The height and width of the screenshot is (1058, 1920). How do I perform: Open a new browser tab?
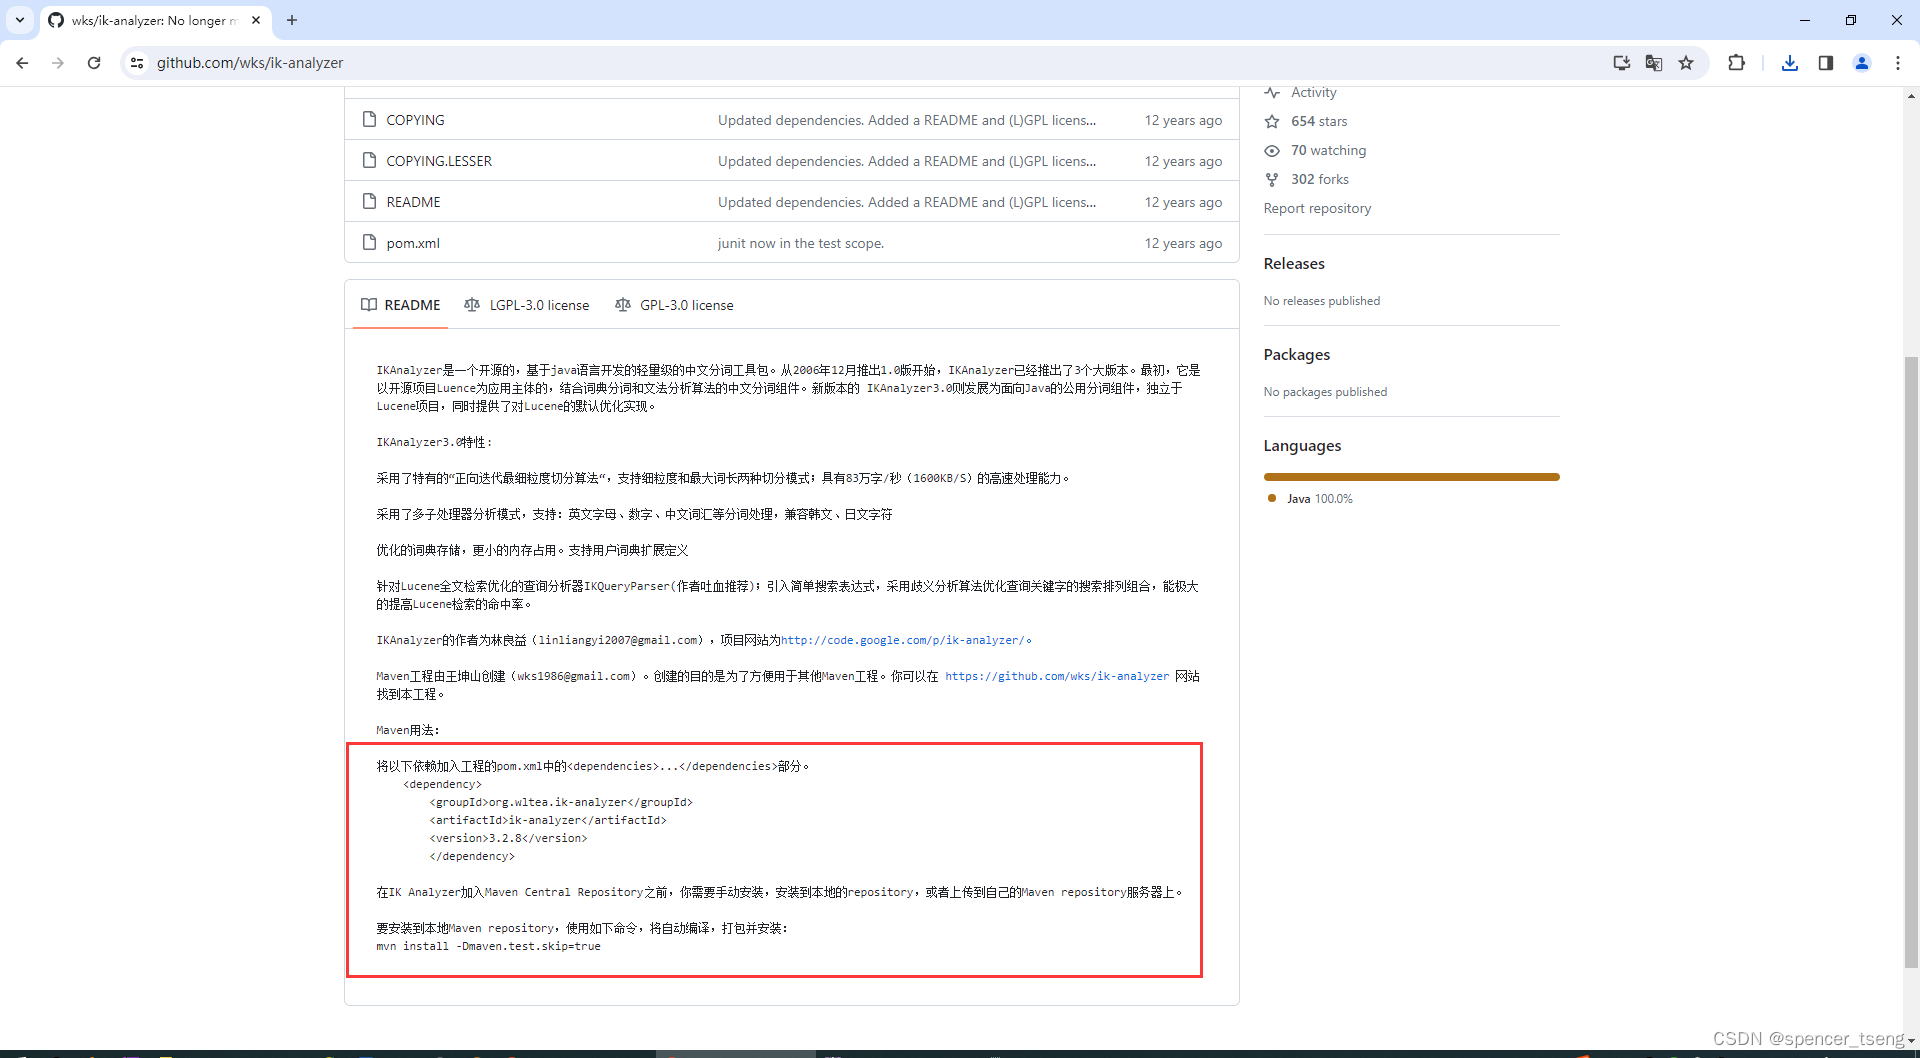[x=292, y=20]
